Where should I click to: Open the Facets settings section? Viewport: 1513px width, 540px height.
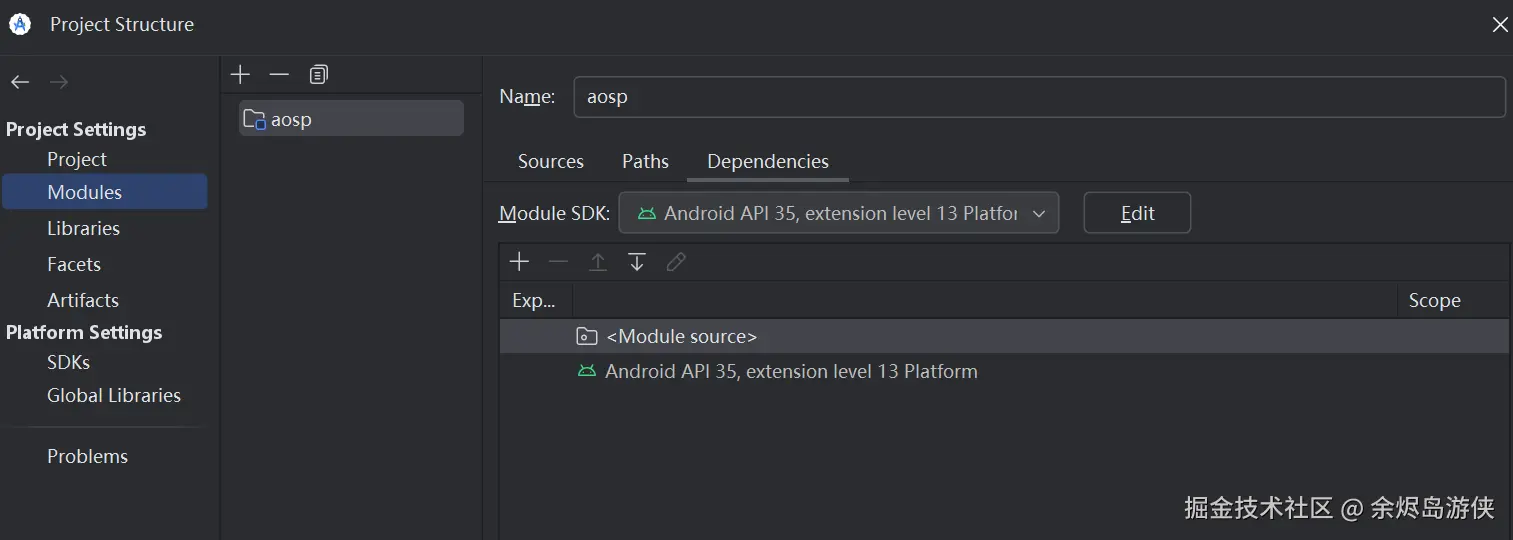(x=74, y=264)
